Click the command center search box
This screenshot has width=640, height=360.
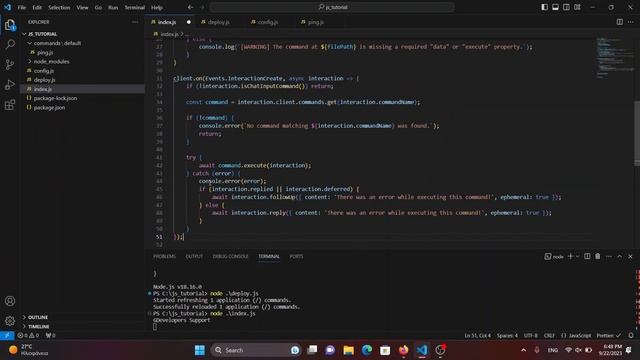tap(332, 7)
